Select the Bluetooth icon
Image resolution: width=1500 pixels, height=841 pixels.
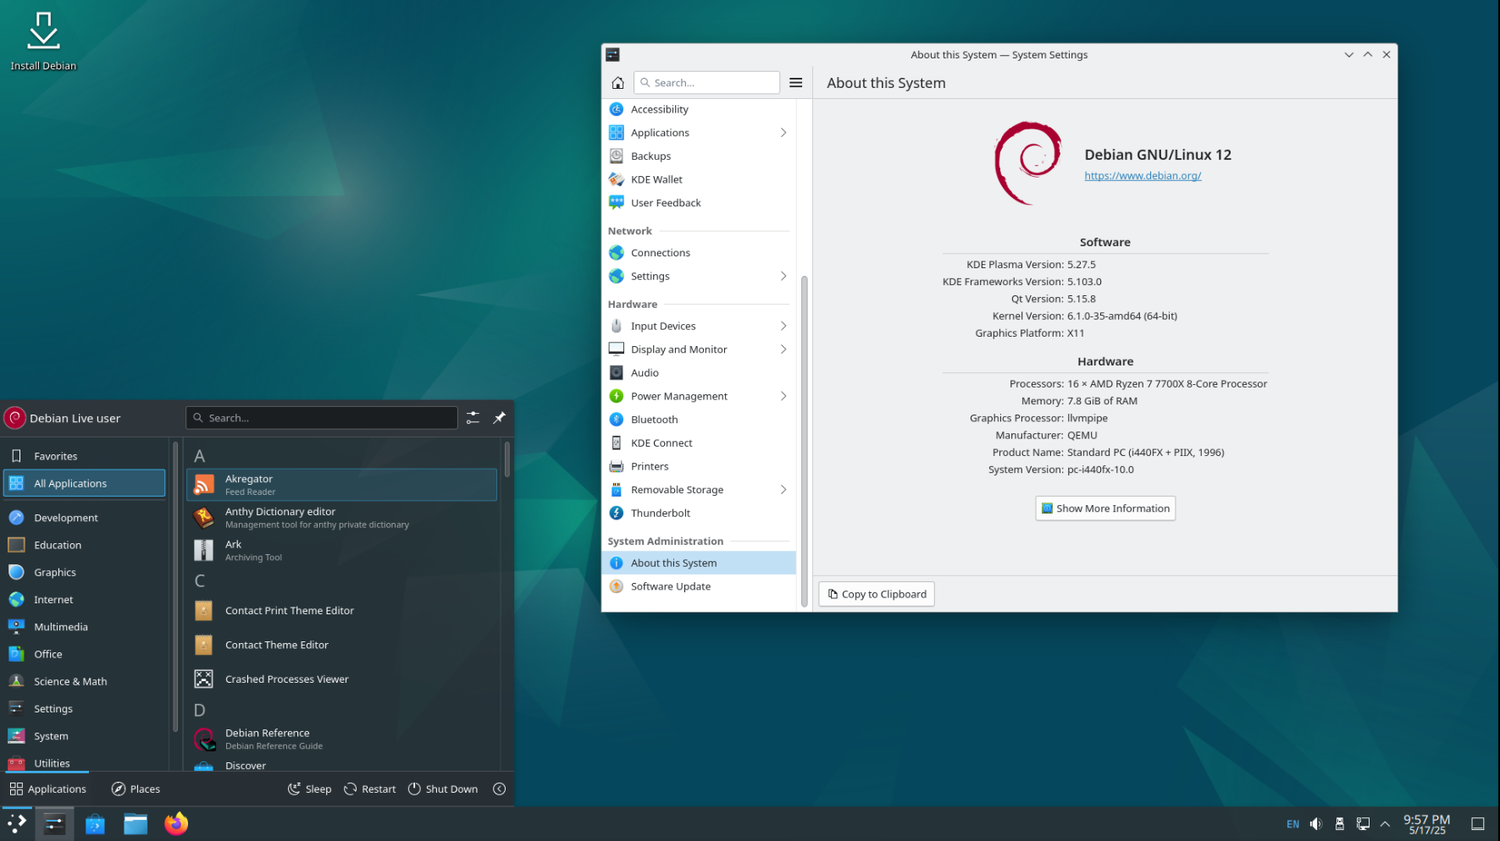pyautogui.click(x=616, y=420)
